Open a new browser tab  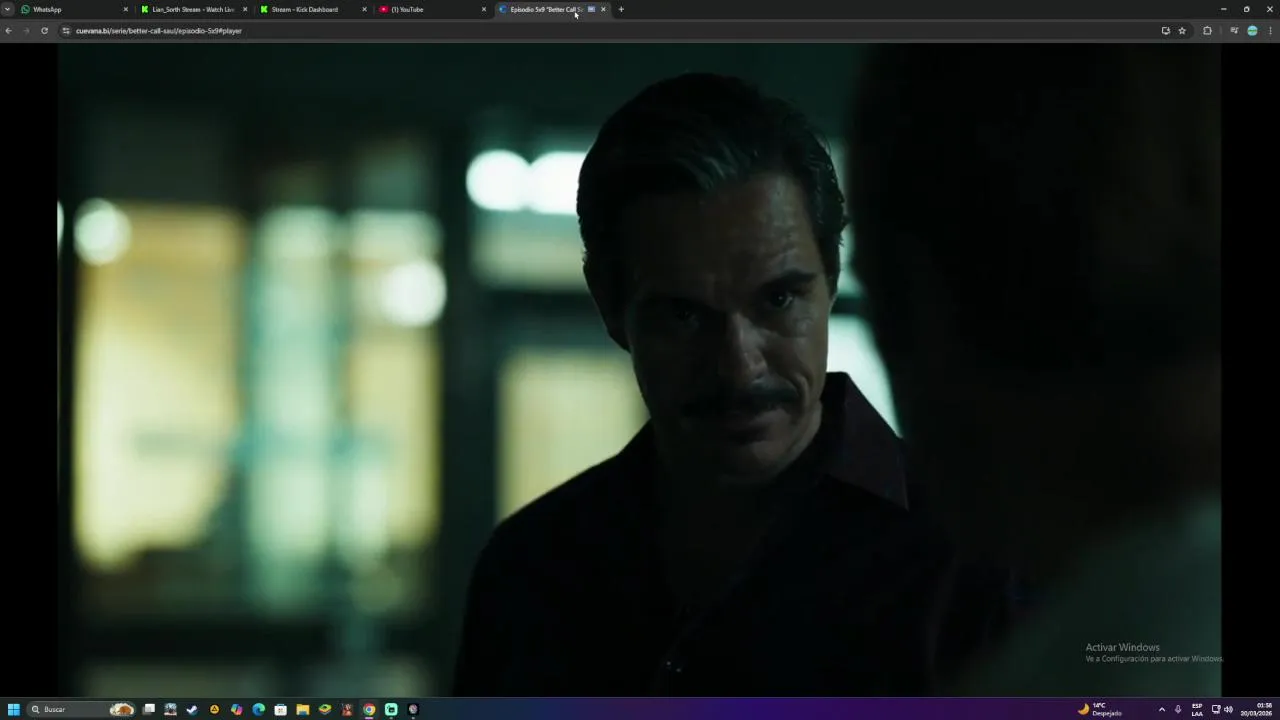[621, 9]
